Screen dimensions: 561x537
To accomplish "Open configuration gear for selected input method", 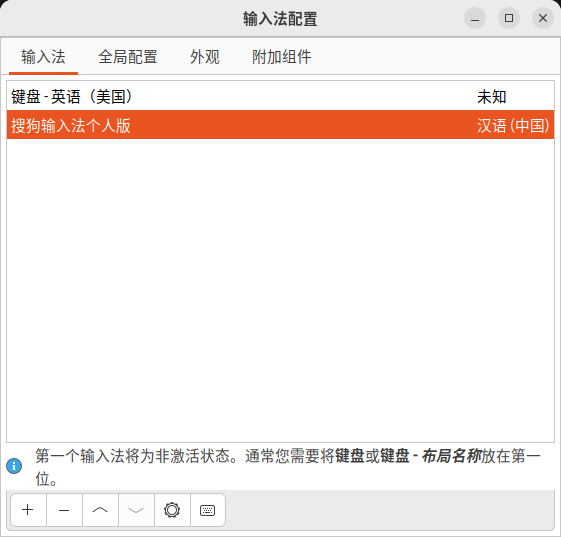I will click(172, 510).
